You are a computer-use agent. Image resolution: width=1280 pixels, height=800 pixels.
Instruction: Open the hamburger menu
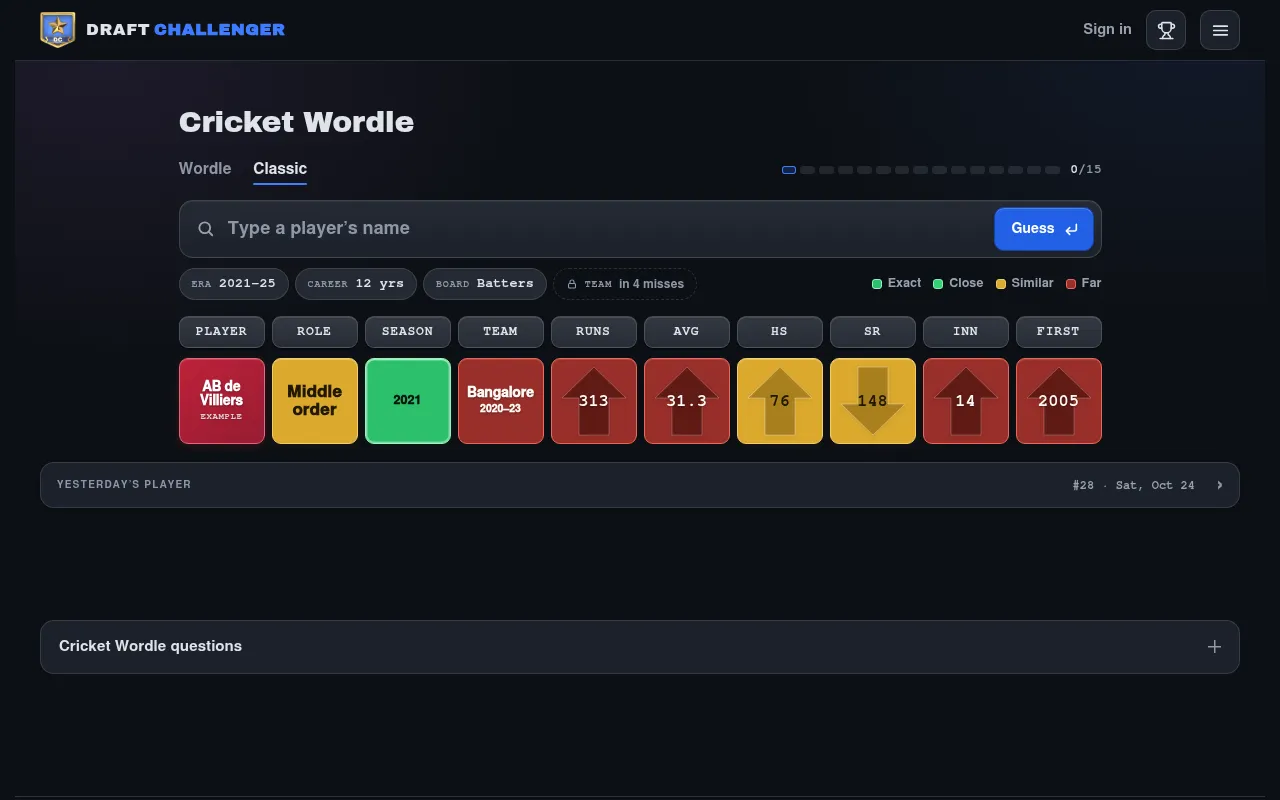click(1220, 30)
